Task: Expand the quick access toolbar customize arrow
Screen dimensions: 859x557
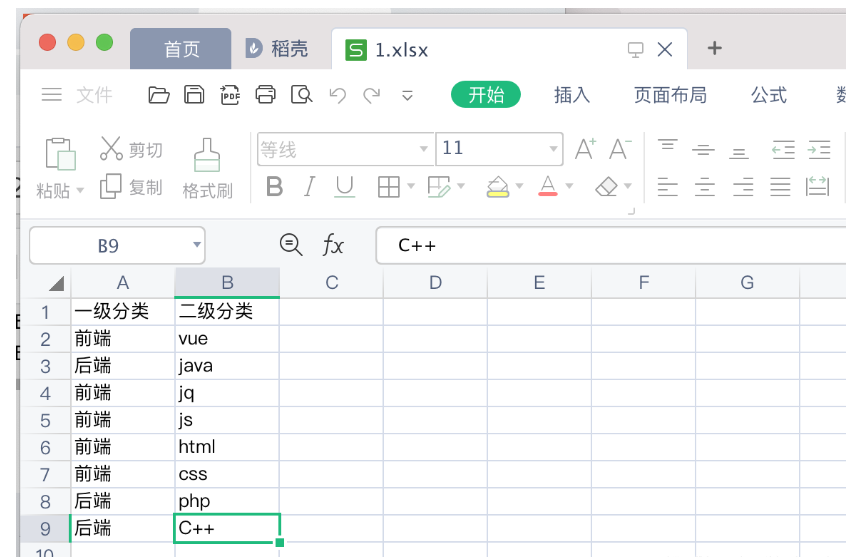Action: click(407, 96)
